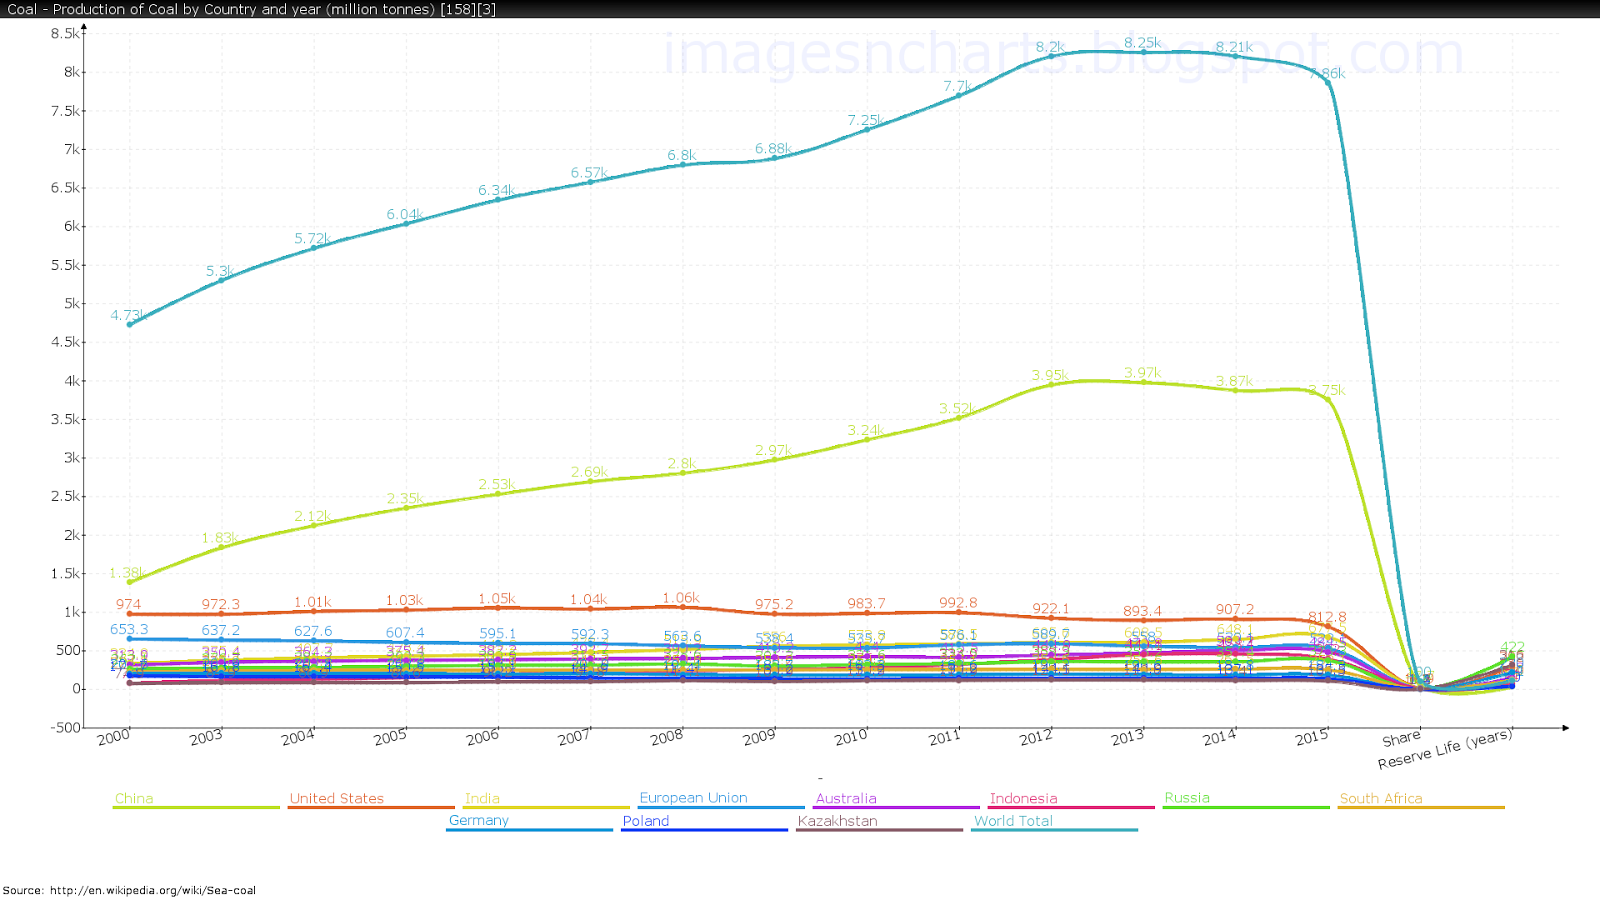The width and height of the screenshot is (1600, 900).
Task: Toggle the Germany series visibility
Action: coord(479,820)
